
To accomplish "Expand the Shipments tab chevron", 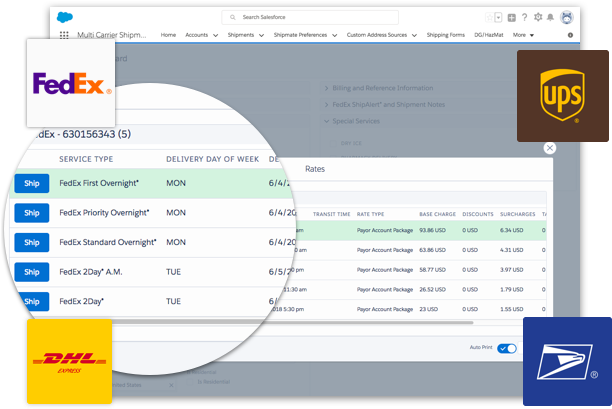I will (262, 35).
